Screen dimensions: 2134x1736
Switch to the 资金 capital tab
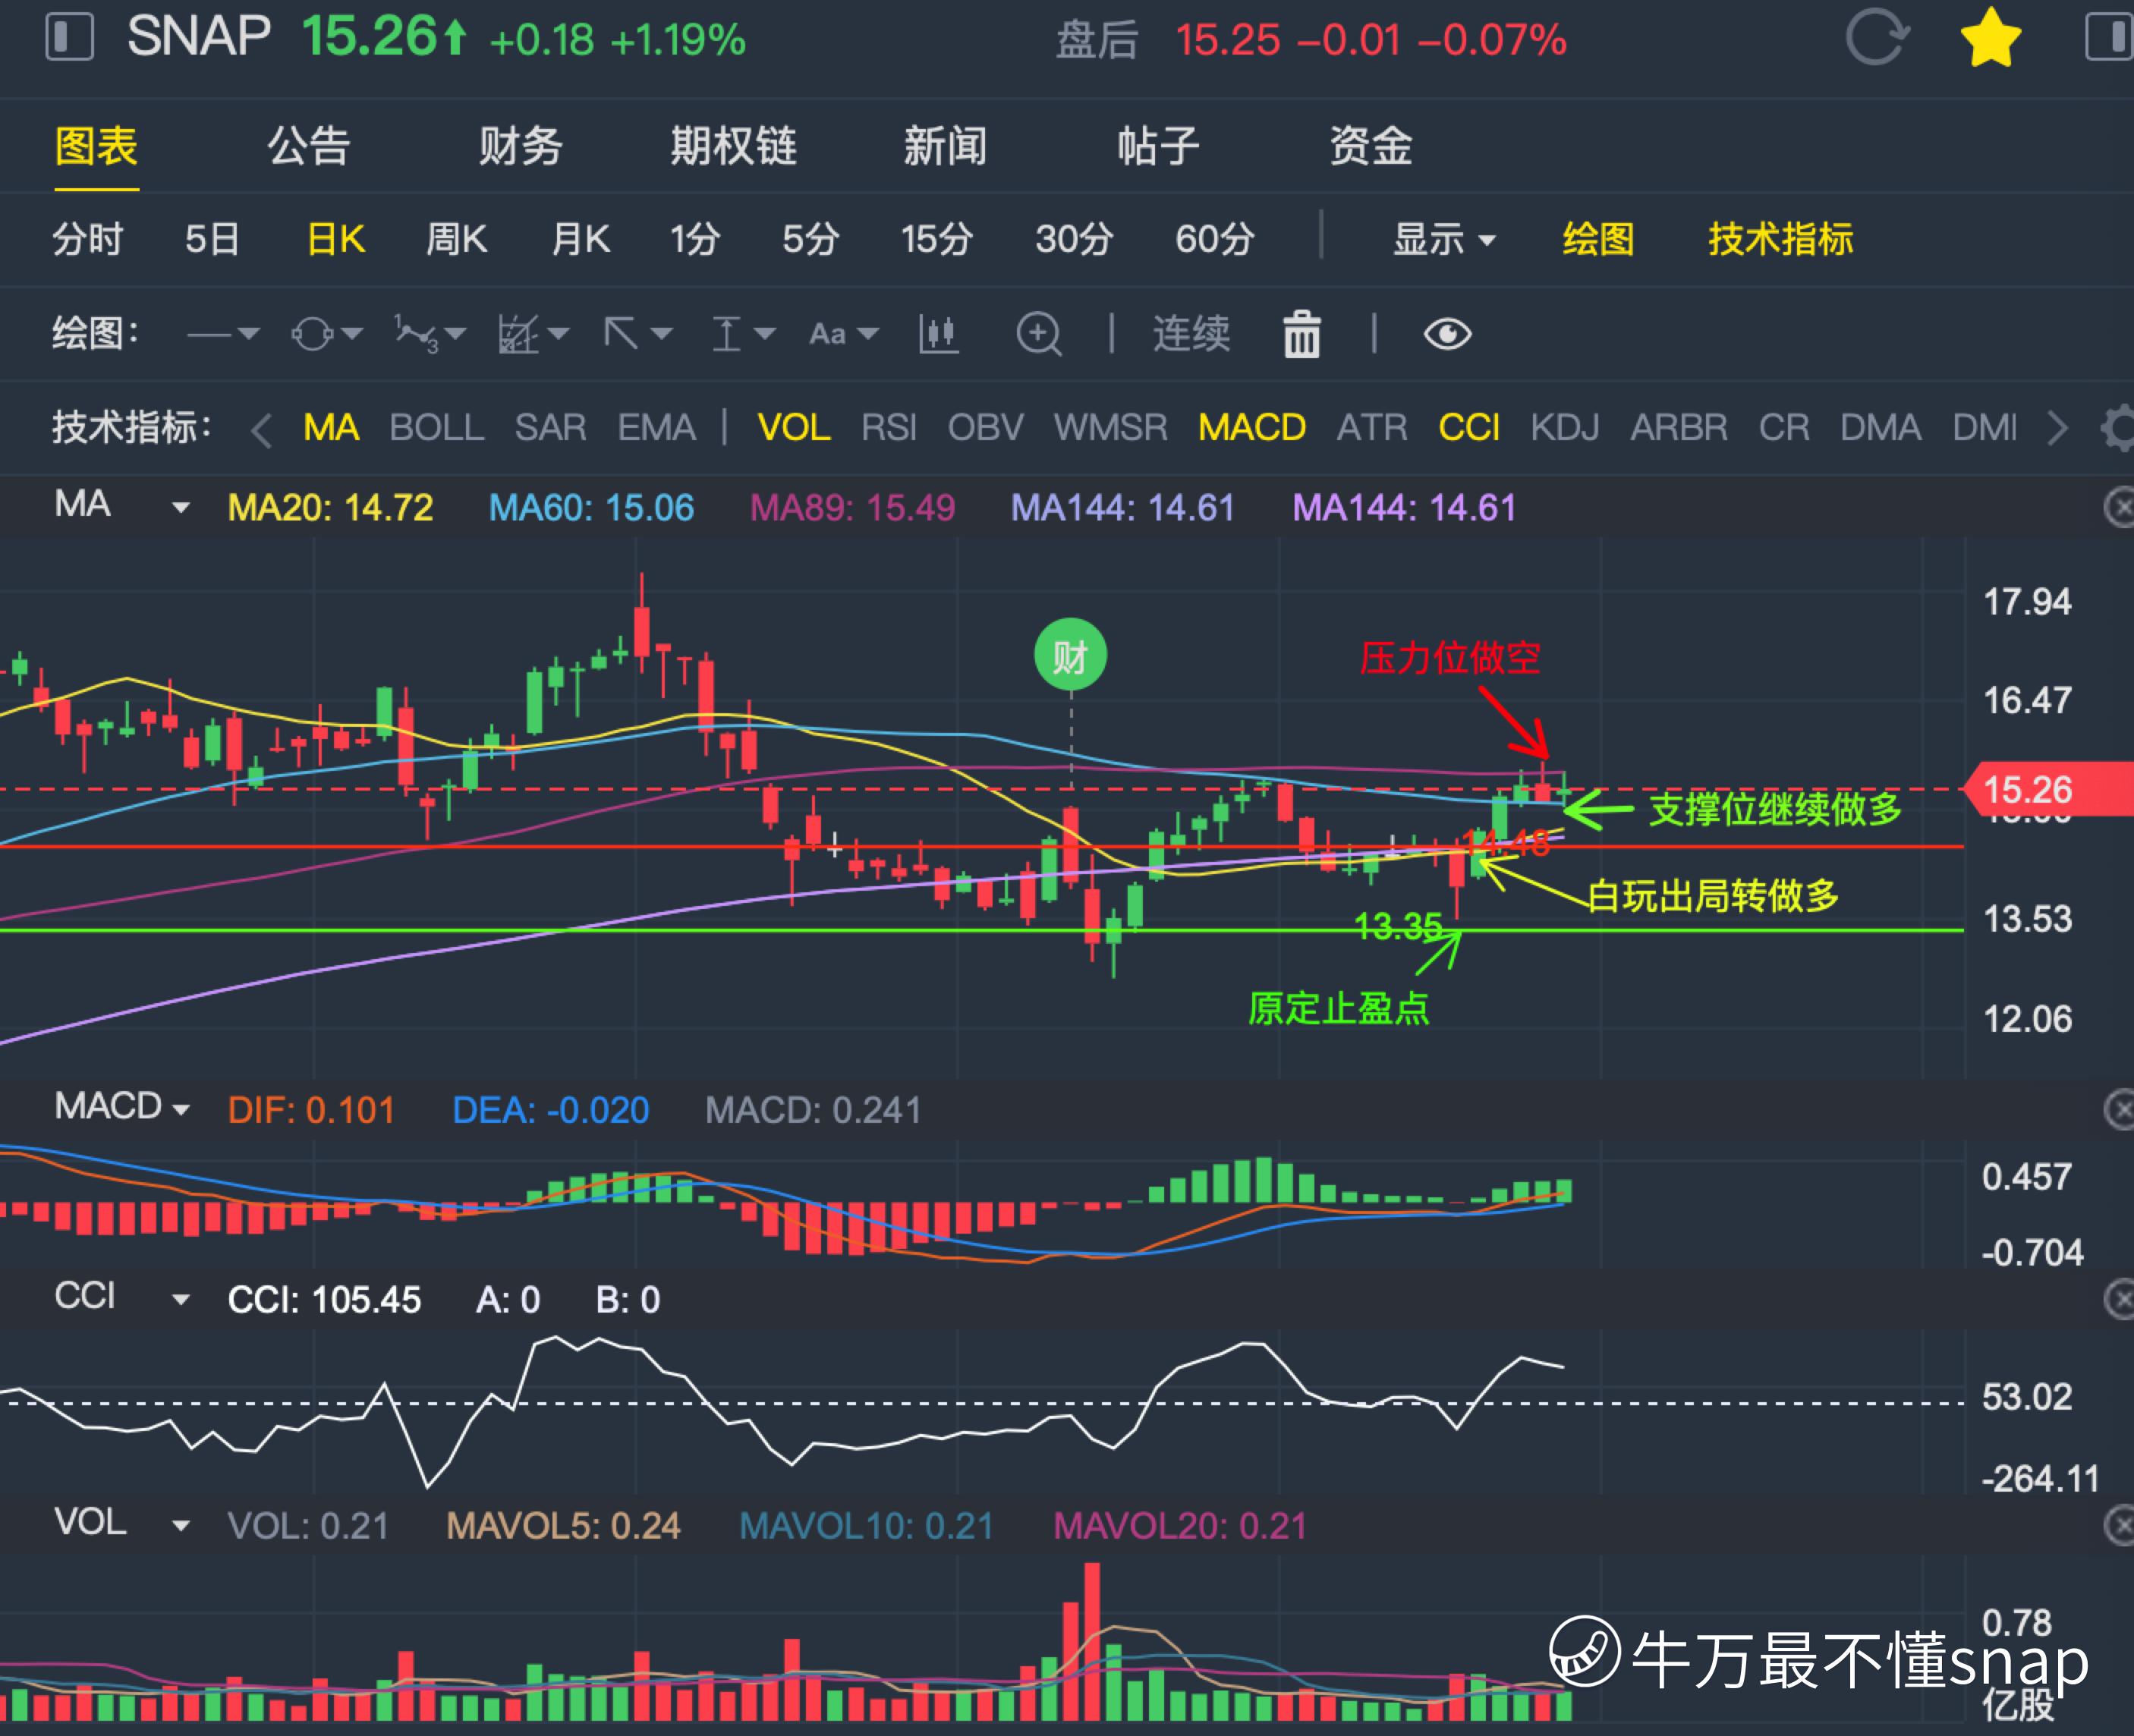[x=1370, y=146]
